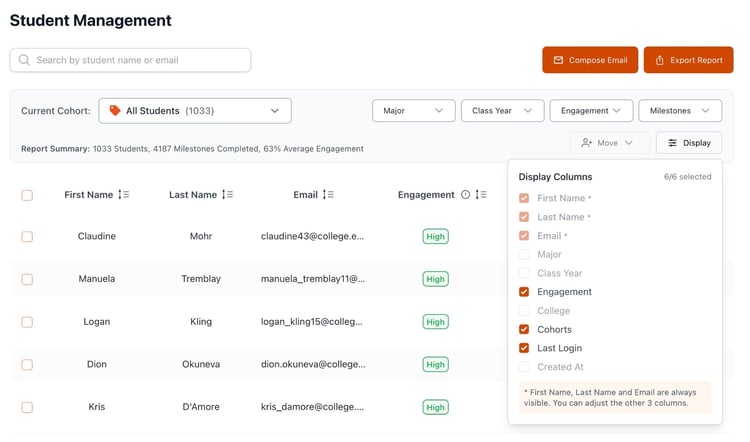The width and height of the screenshot is (750, 442).
Task: Open the Engagement filter dropdown
Action: click(591, 110)
